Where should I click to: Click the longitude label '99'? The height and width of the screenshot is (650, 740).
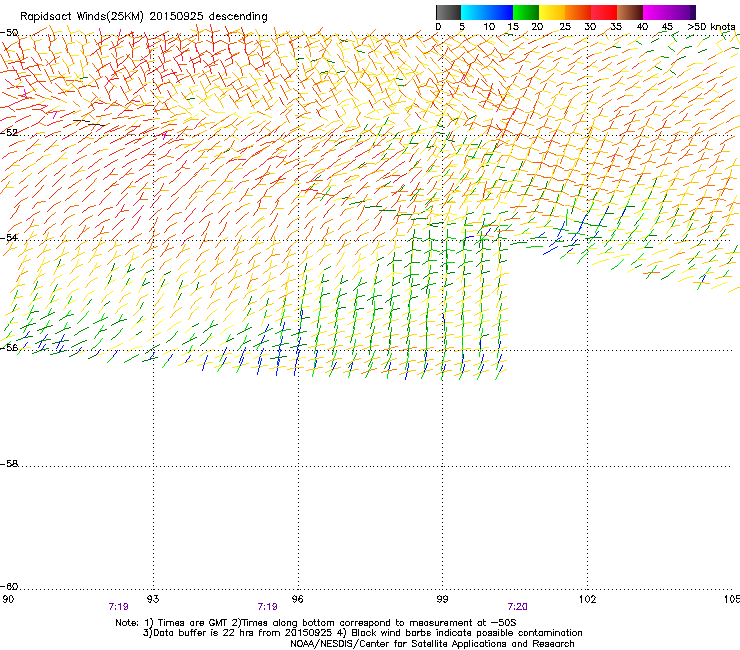(442, 599)
